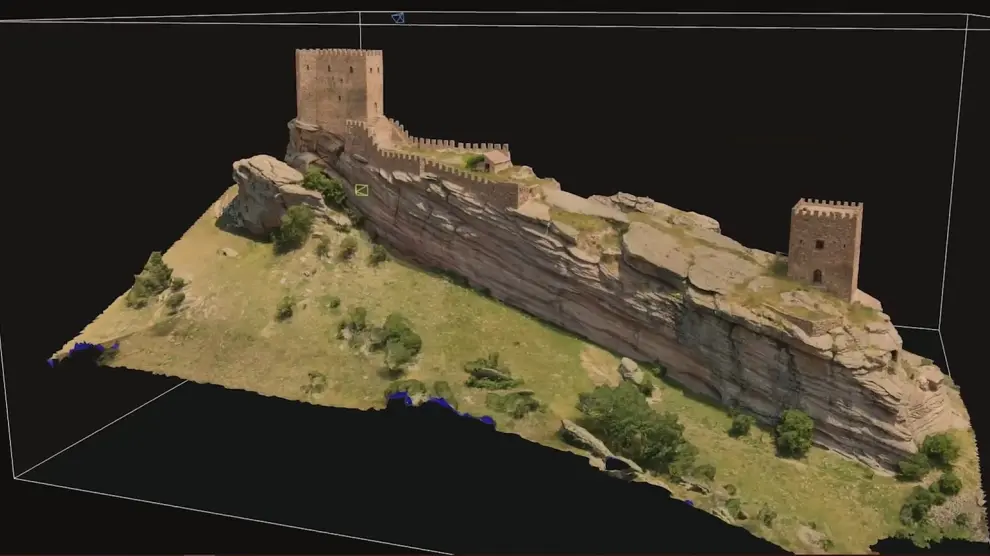This screenshot has height=556, width=990.
Task: Click the yellow camera marker on the rock wall
Action: pyautogui.click(x=361, y=190)
